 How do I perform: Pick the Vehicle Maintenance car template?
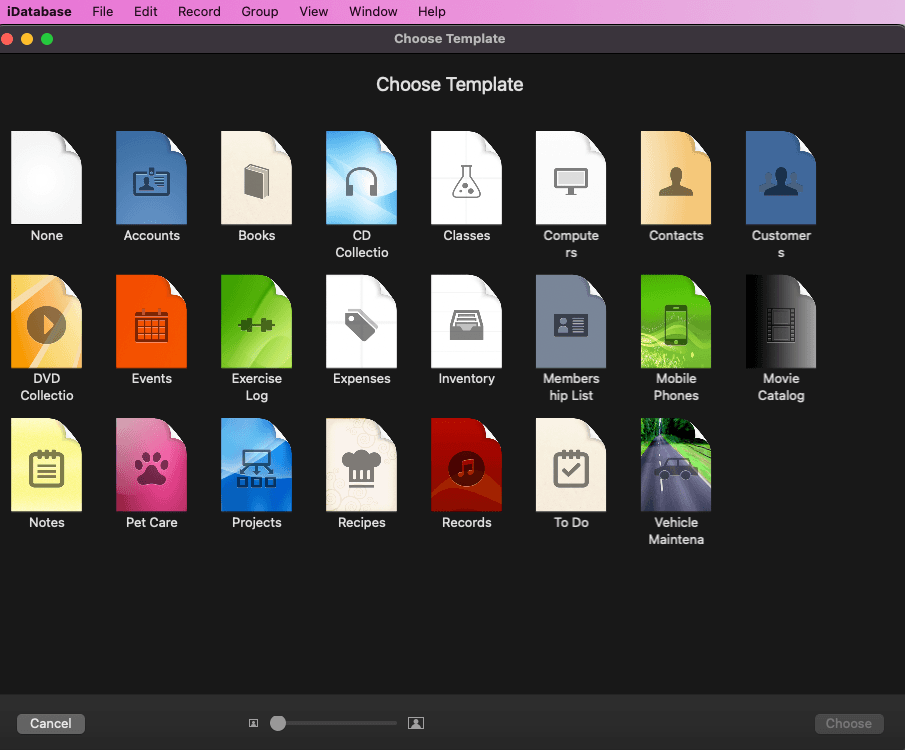(x=676, y=465)
